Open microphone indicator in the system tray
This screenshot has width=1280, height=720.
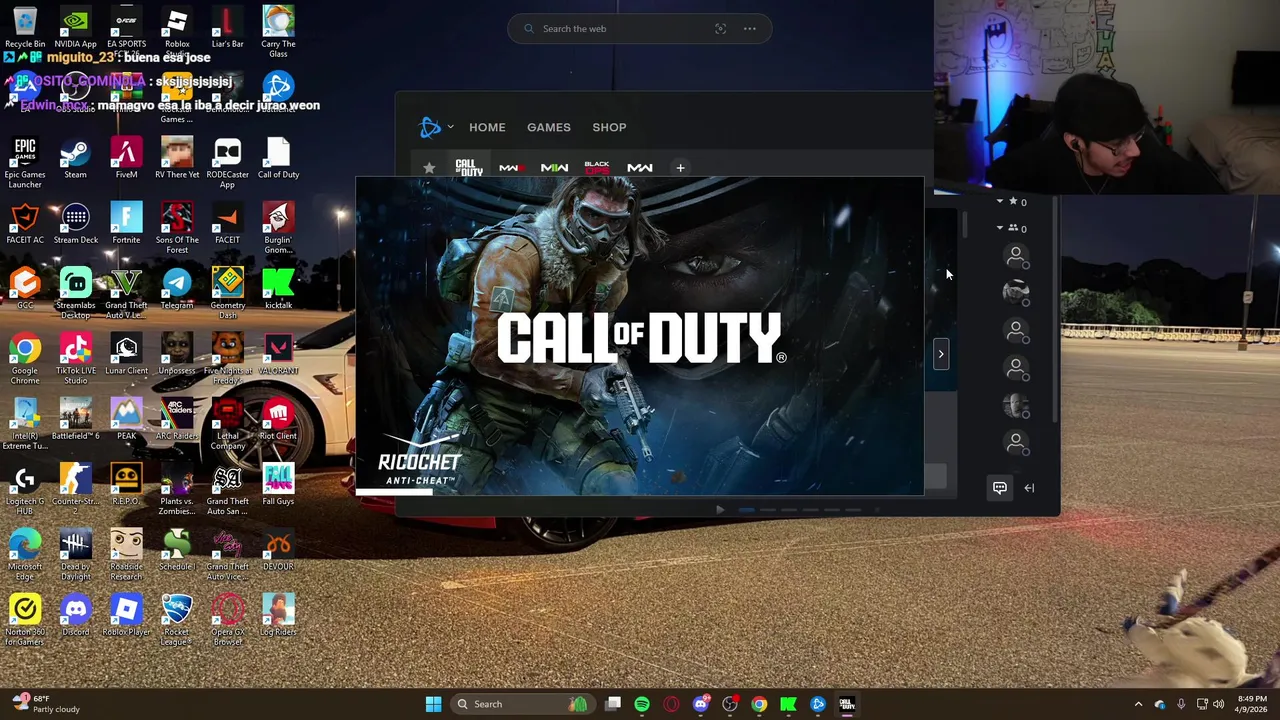pyautogui.click(x=1181, y=704)
